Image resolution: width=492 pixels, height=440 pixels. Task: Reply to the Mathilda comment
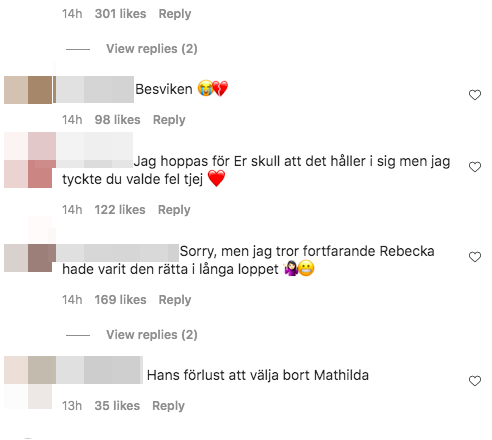click(168, 406)
